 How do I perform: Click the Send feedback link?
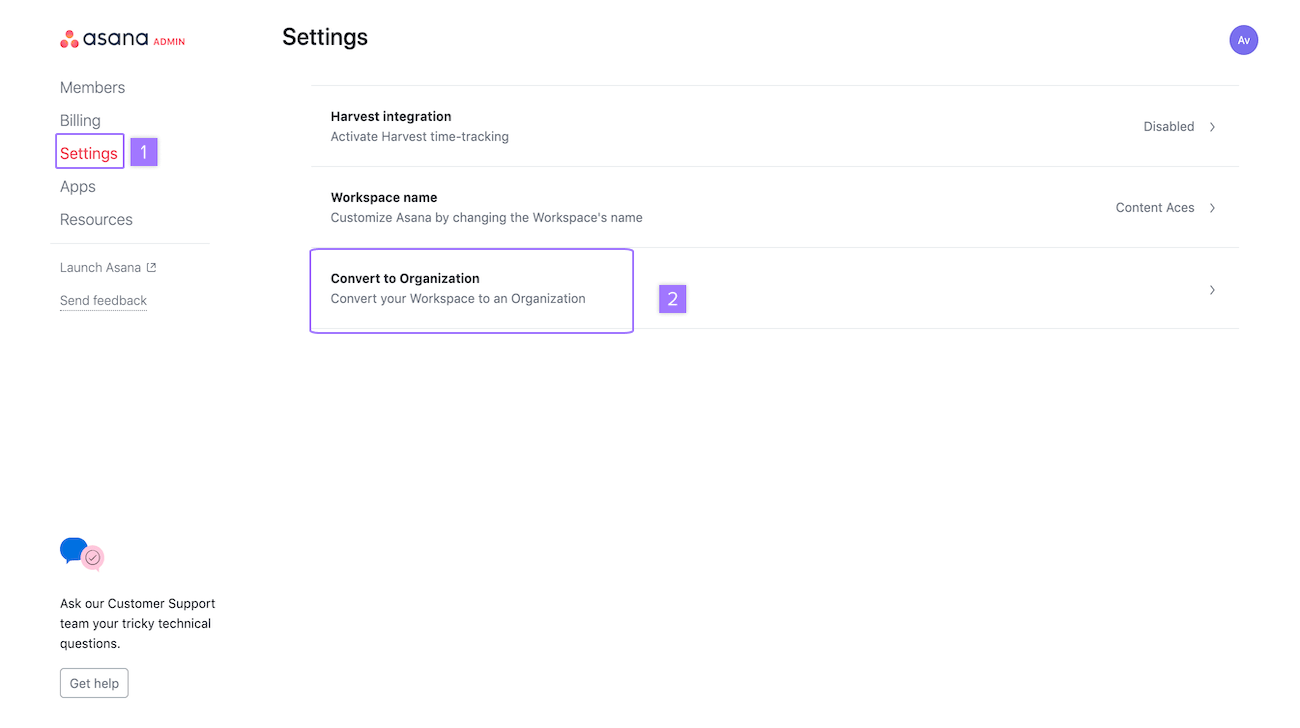tap(103, 301)
